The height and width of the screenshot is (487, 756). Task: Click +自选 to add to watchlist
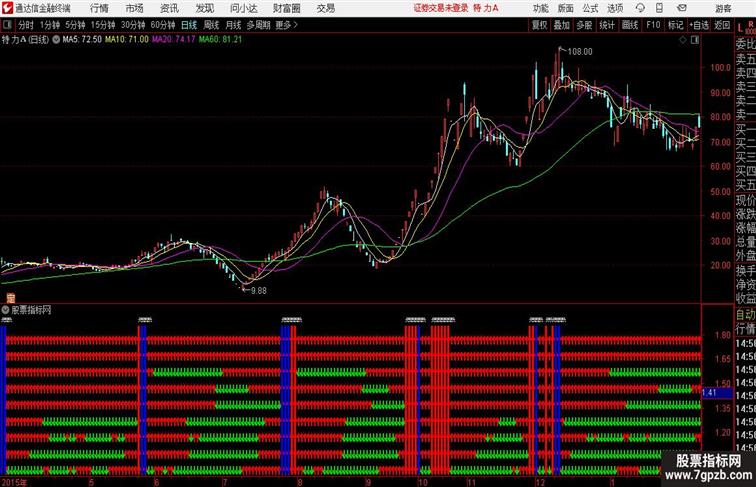(699, 25)
